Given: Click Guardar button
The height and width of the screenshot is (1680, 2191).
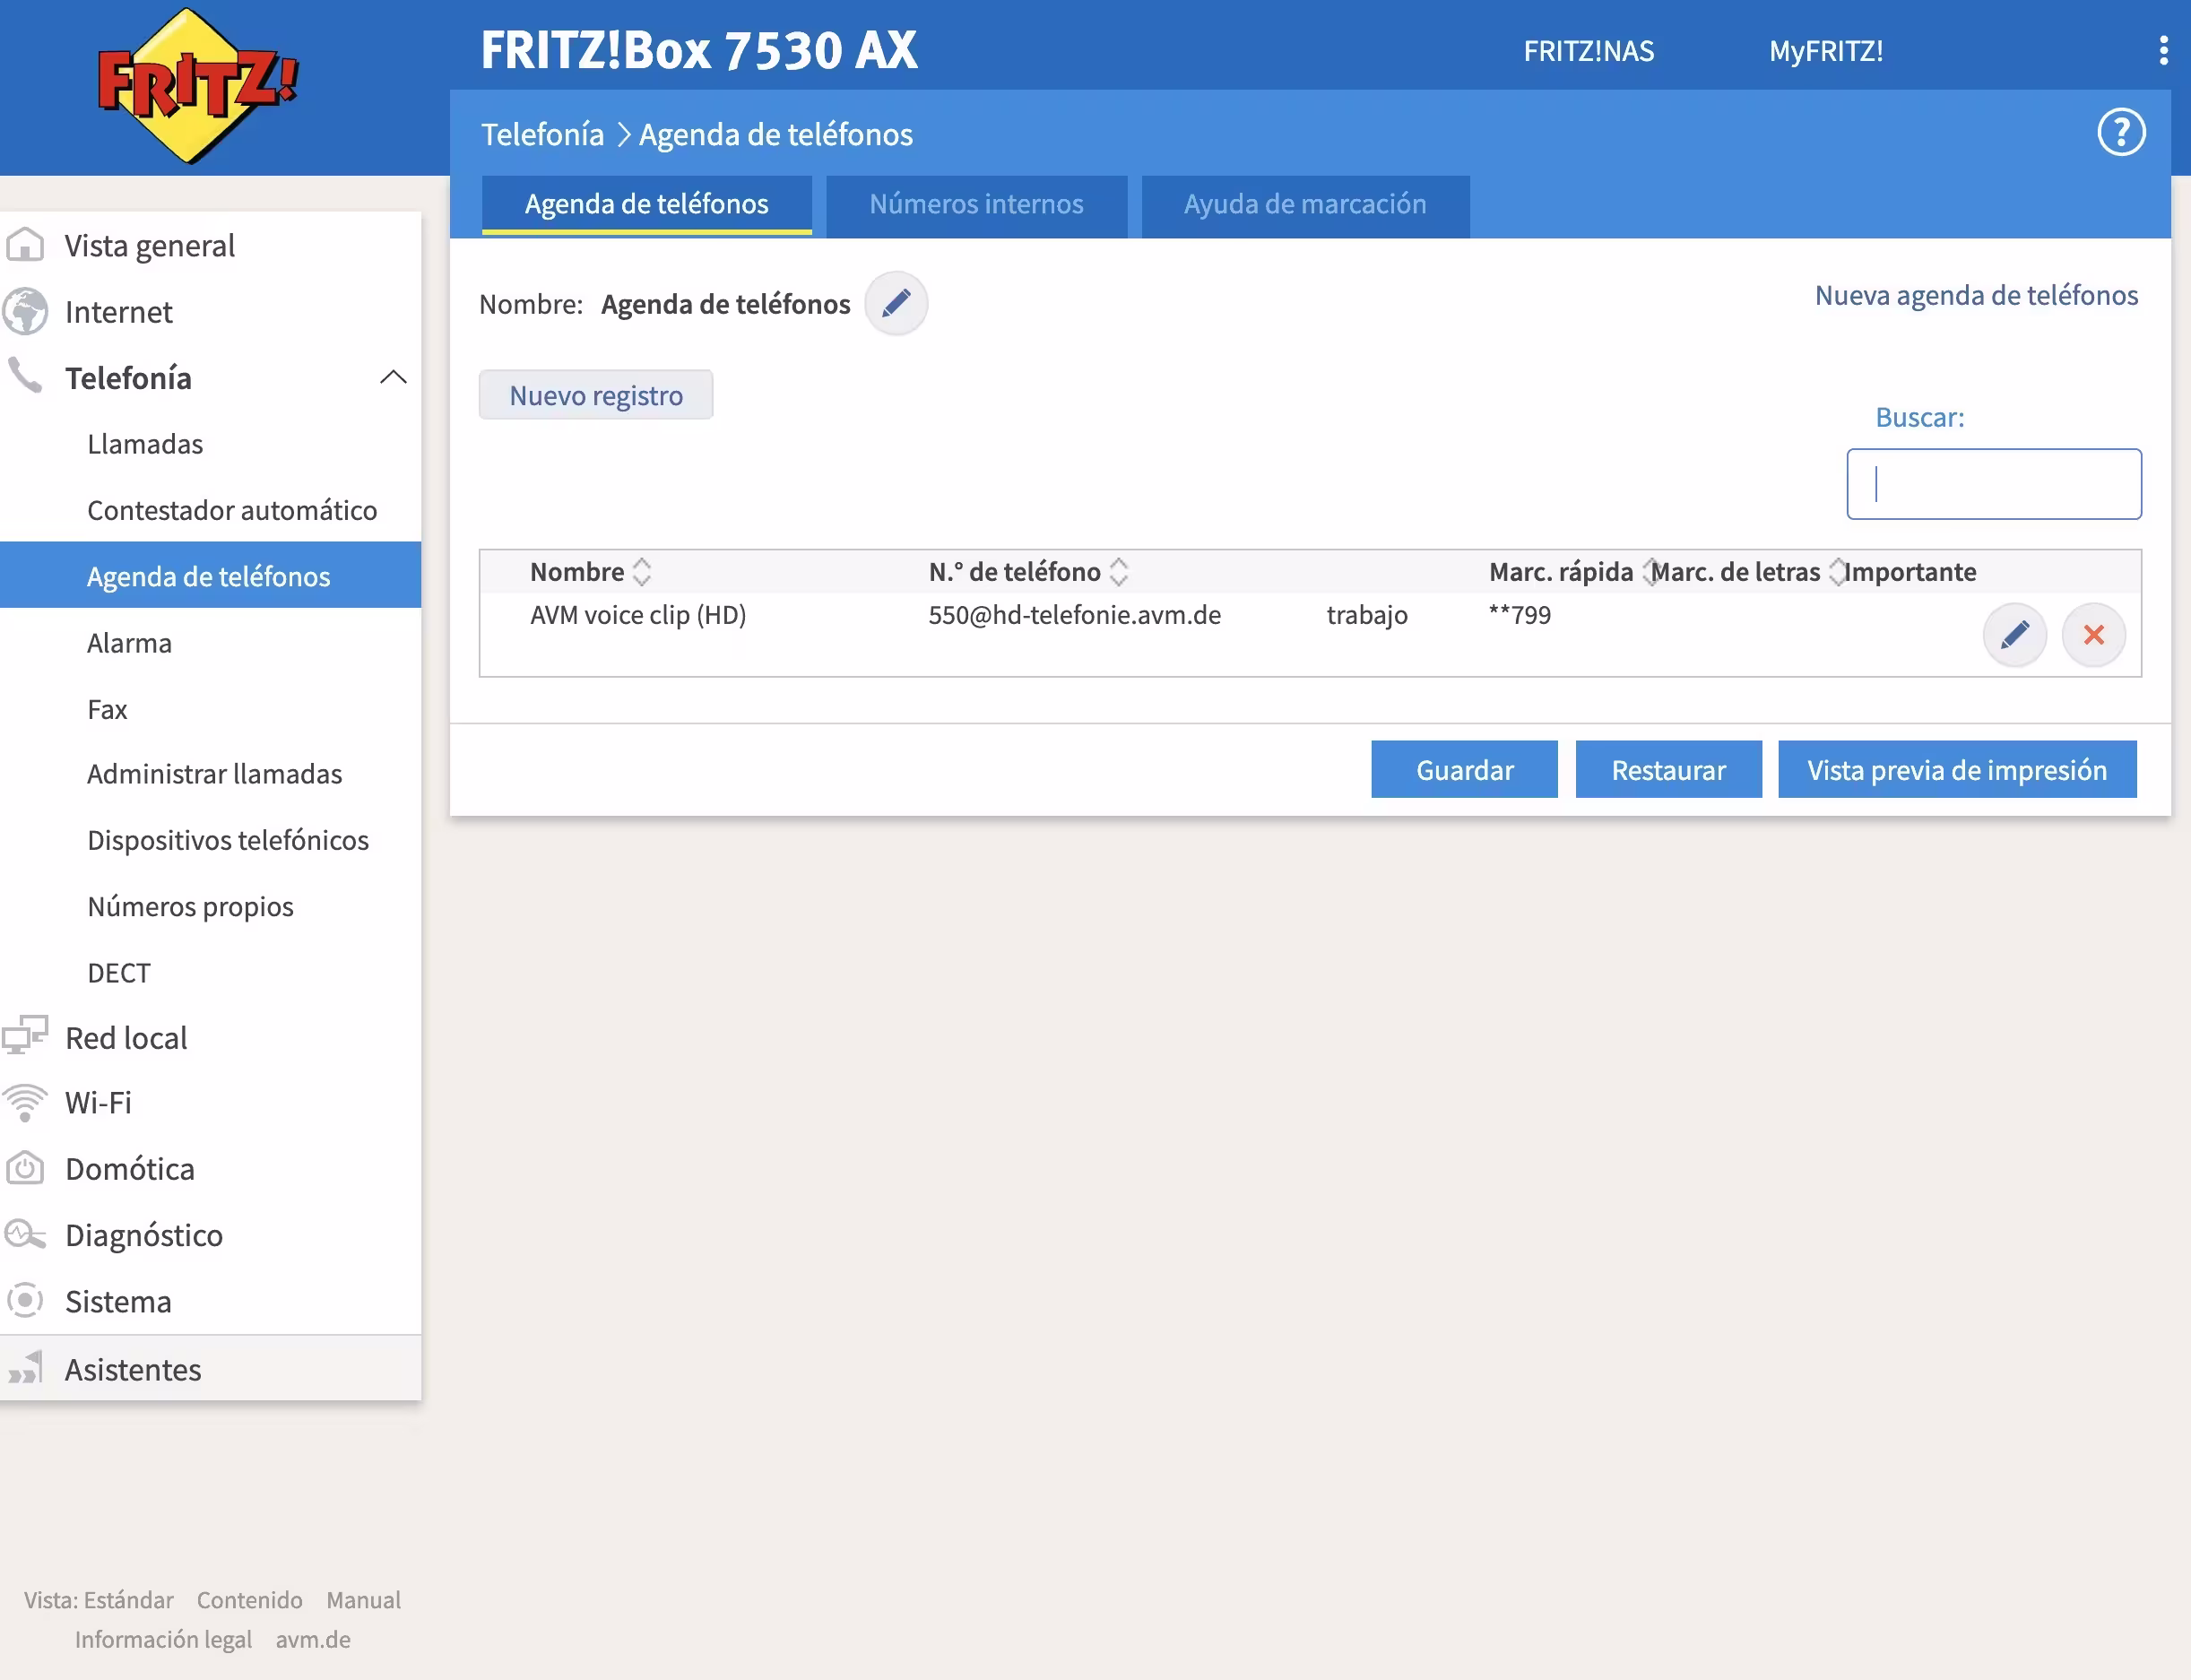Looking at the screenshot, I should 1464,769.
